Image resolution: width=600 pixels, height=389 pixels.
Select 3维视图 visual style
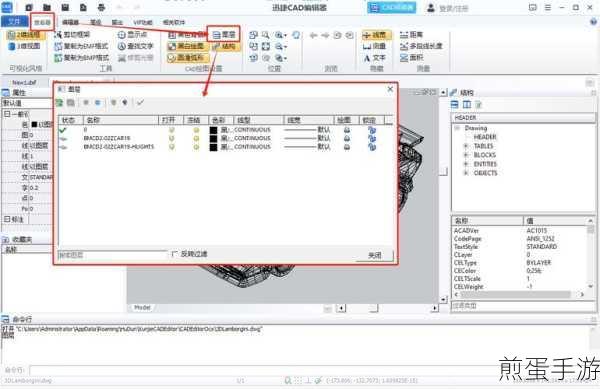[x=25, y=46]
